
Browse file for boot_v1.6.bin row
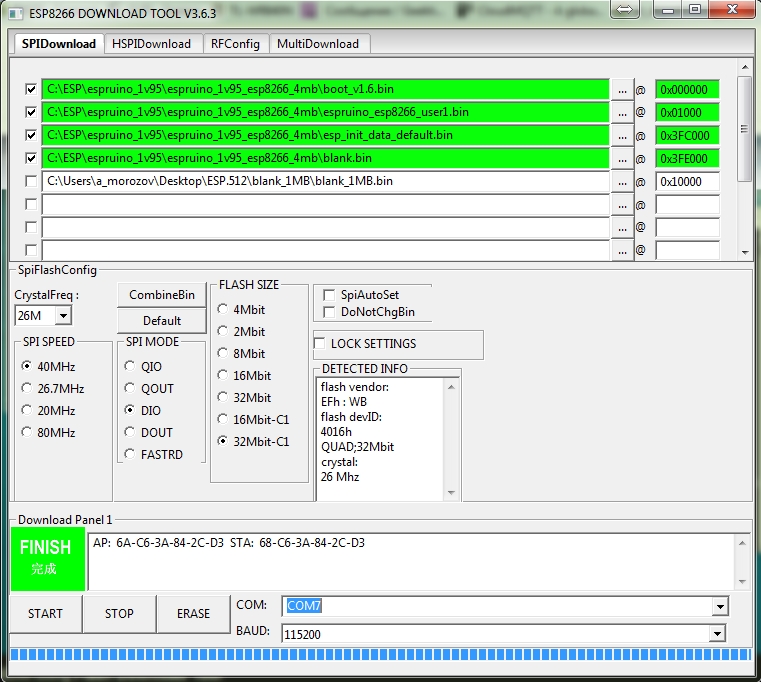622,90
